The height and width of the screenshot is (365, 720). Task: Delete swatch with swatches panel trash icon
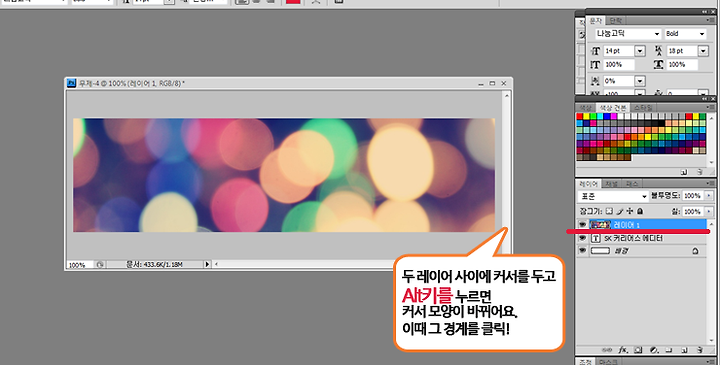click(x=700, y=172)
